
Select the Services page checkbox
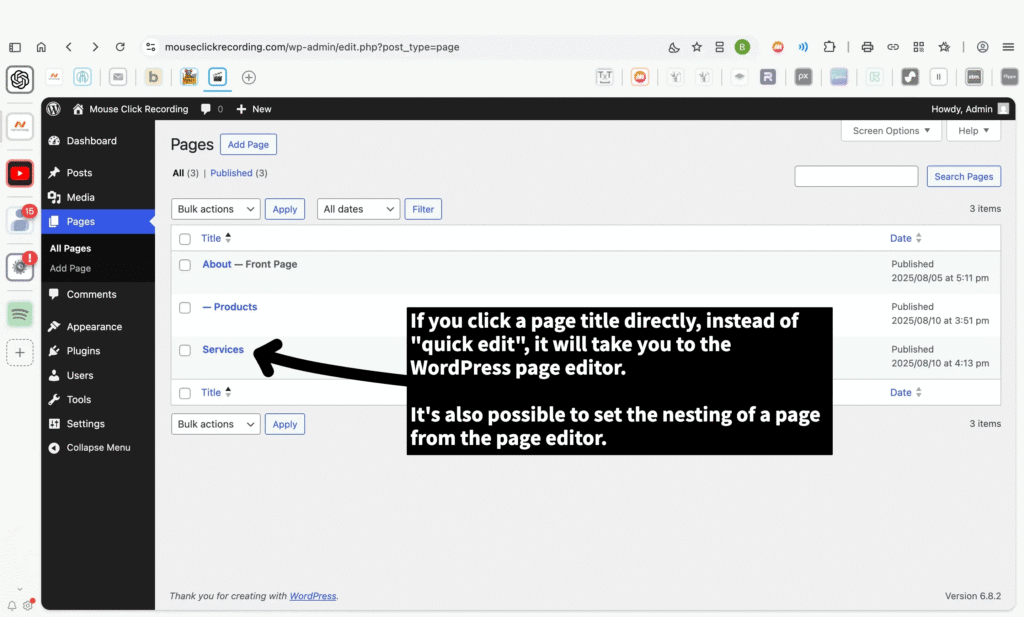click(185, 350)
